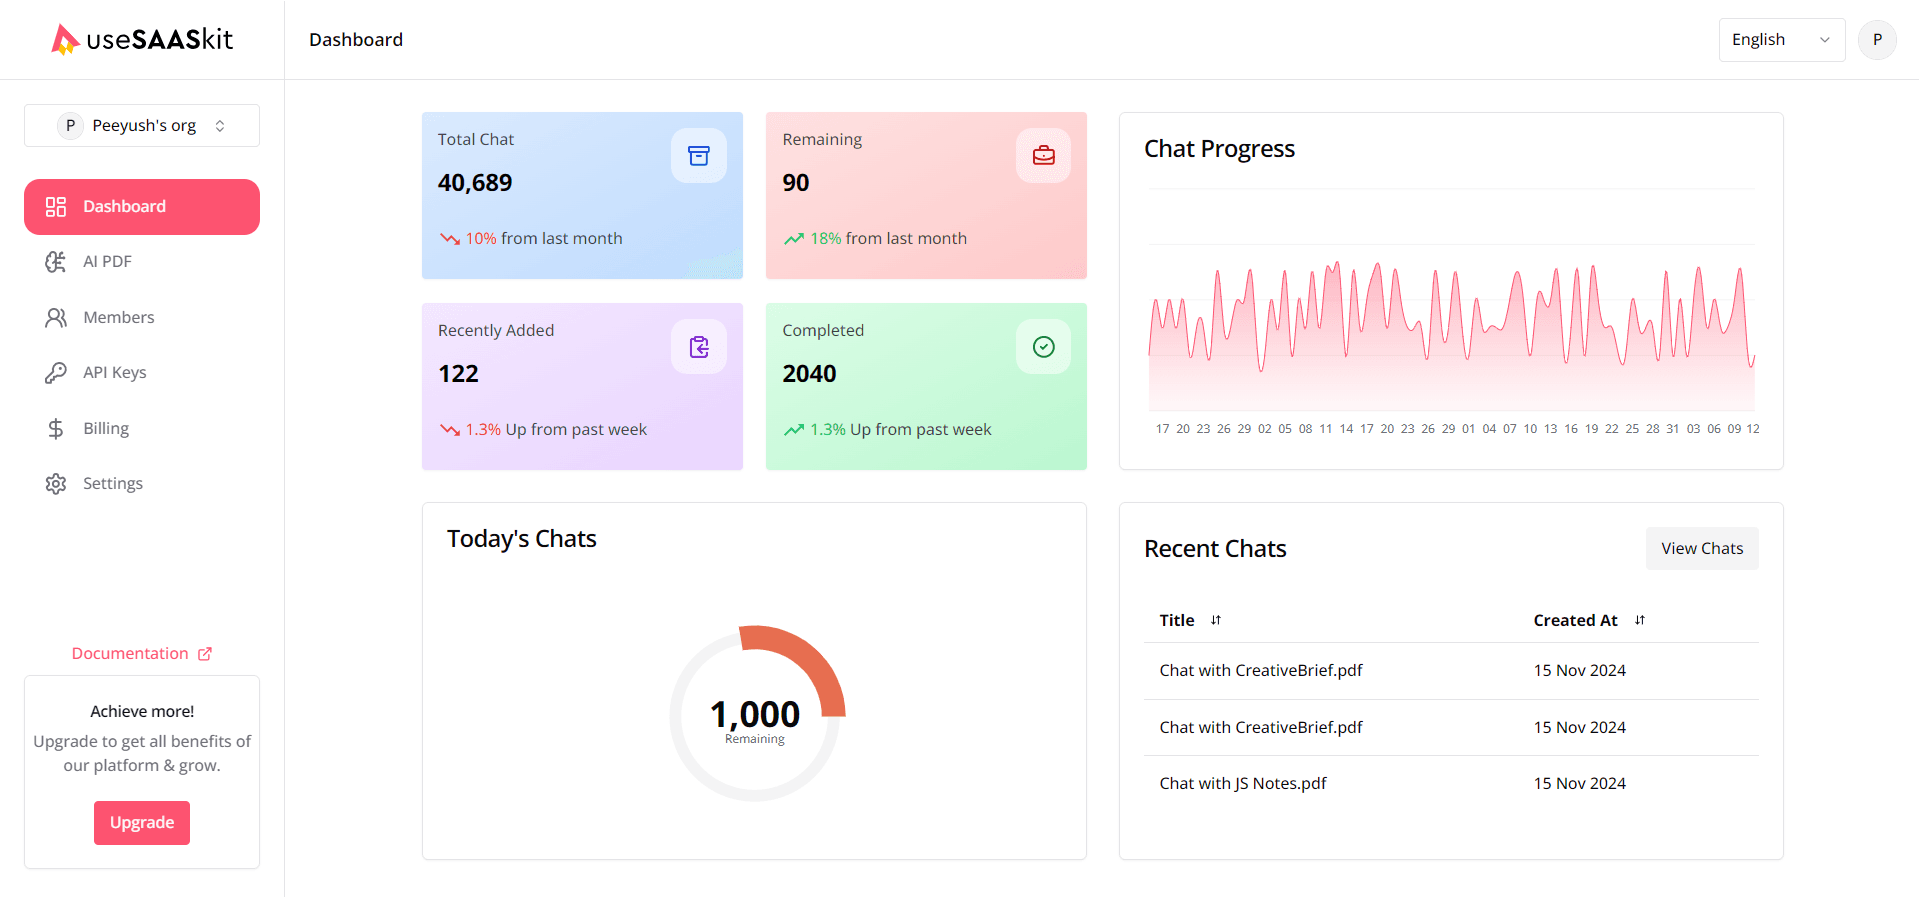Image resolution: width=1919 pixels, height=897 pixels.
Task: Open the English language dropdown
Action: 1781,40
